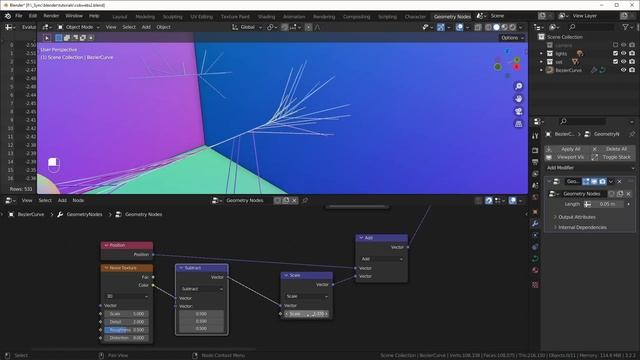Open the Blender logo application menu

pyautogui.click(x=8, y=16)
